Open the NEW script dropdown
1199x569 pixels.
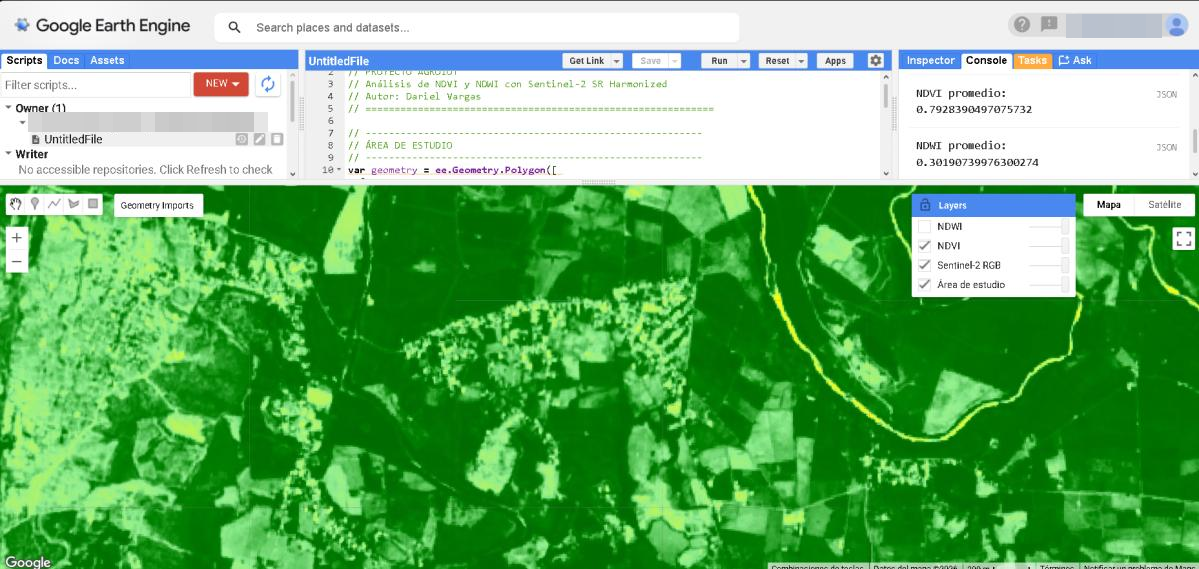(x=221, y=84)
